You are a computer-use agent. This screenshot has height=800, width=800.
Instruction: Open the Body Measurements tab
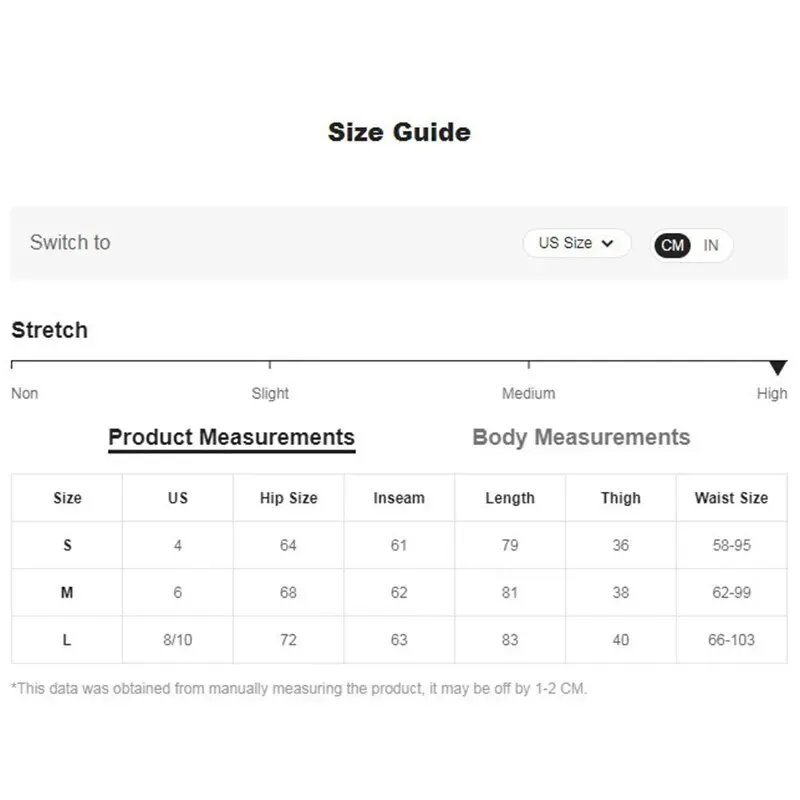tap(581, 437)
